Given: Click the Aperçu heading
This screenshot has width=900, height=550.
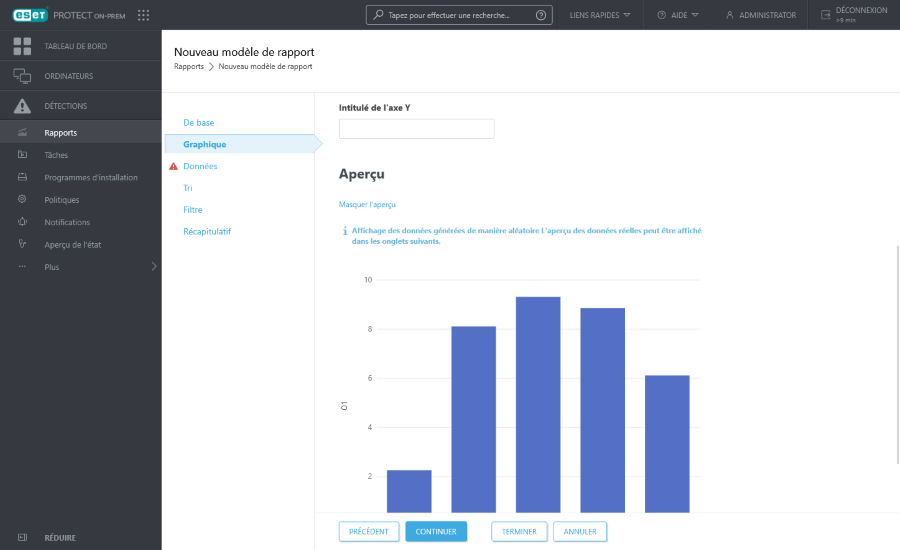Looking at the screenshot, I should [362, 174].
